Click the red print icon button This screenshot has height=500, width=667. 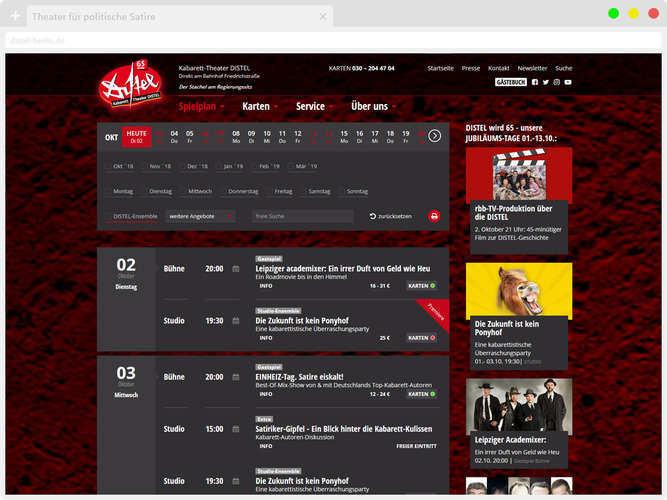click(x=434, y=216)
